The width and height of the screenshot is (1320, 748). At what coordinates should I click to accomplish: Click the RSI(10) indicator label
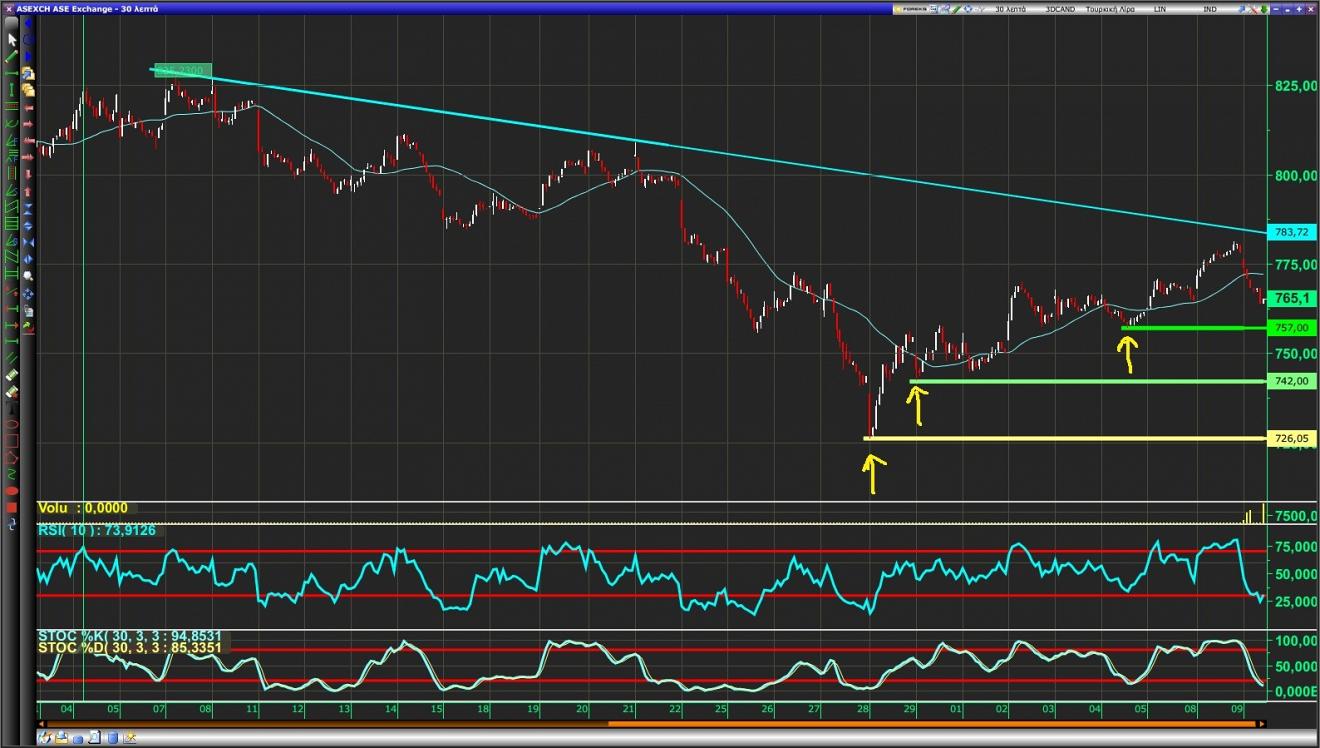(x=97, y=530)
